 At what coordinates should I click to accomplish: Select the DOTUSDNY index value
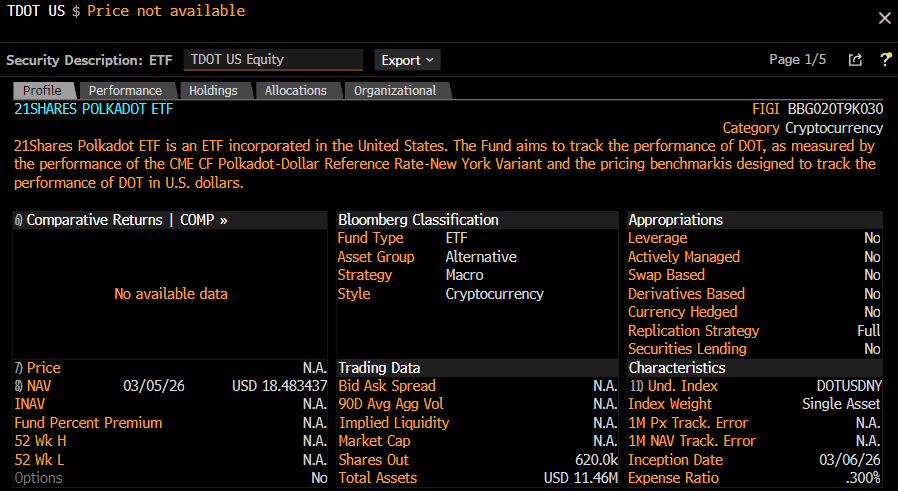point(848,386)
